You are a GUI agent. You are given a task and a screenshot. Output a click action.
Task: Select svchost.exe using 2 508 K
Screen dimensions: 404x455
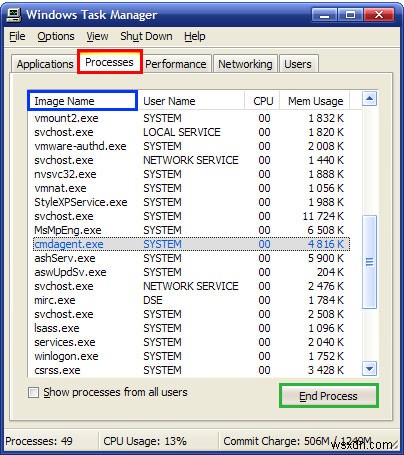pyautogui.click(x=191, y=314)
